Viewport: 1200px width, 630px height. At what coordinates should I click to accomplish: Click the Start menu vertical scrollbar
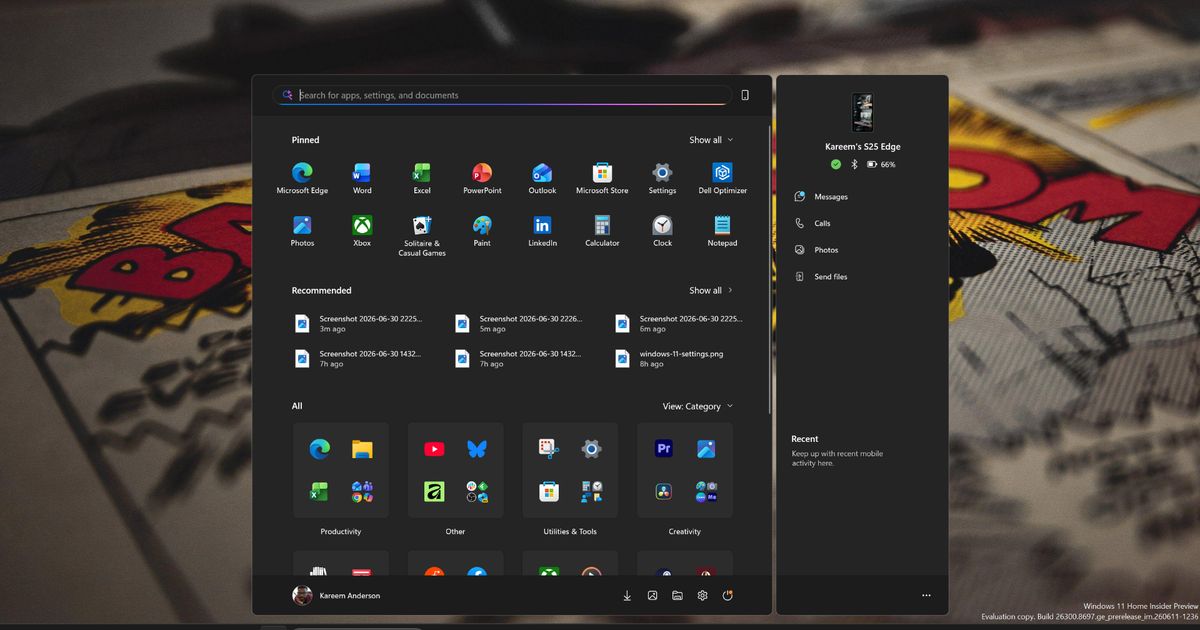tap(769, 268)
